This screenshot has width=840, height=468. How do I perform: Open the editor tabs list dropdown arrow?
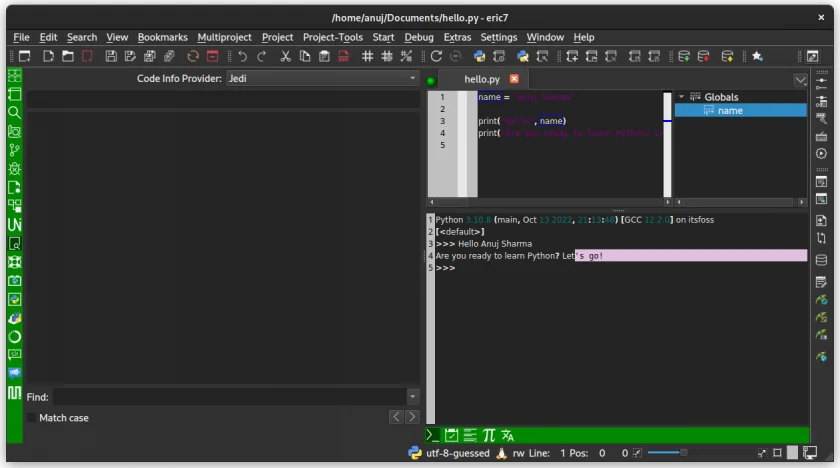800,80
